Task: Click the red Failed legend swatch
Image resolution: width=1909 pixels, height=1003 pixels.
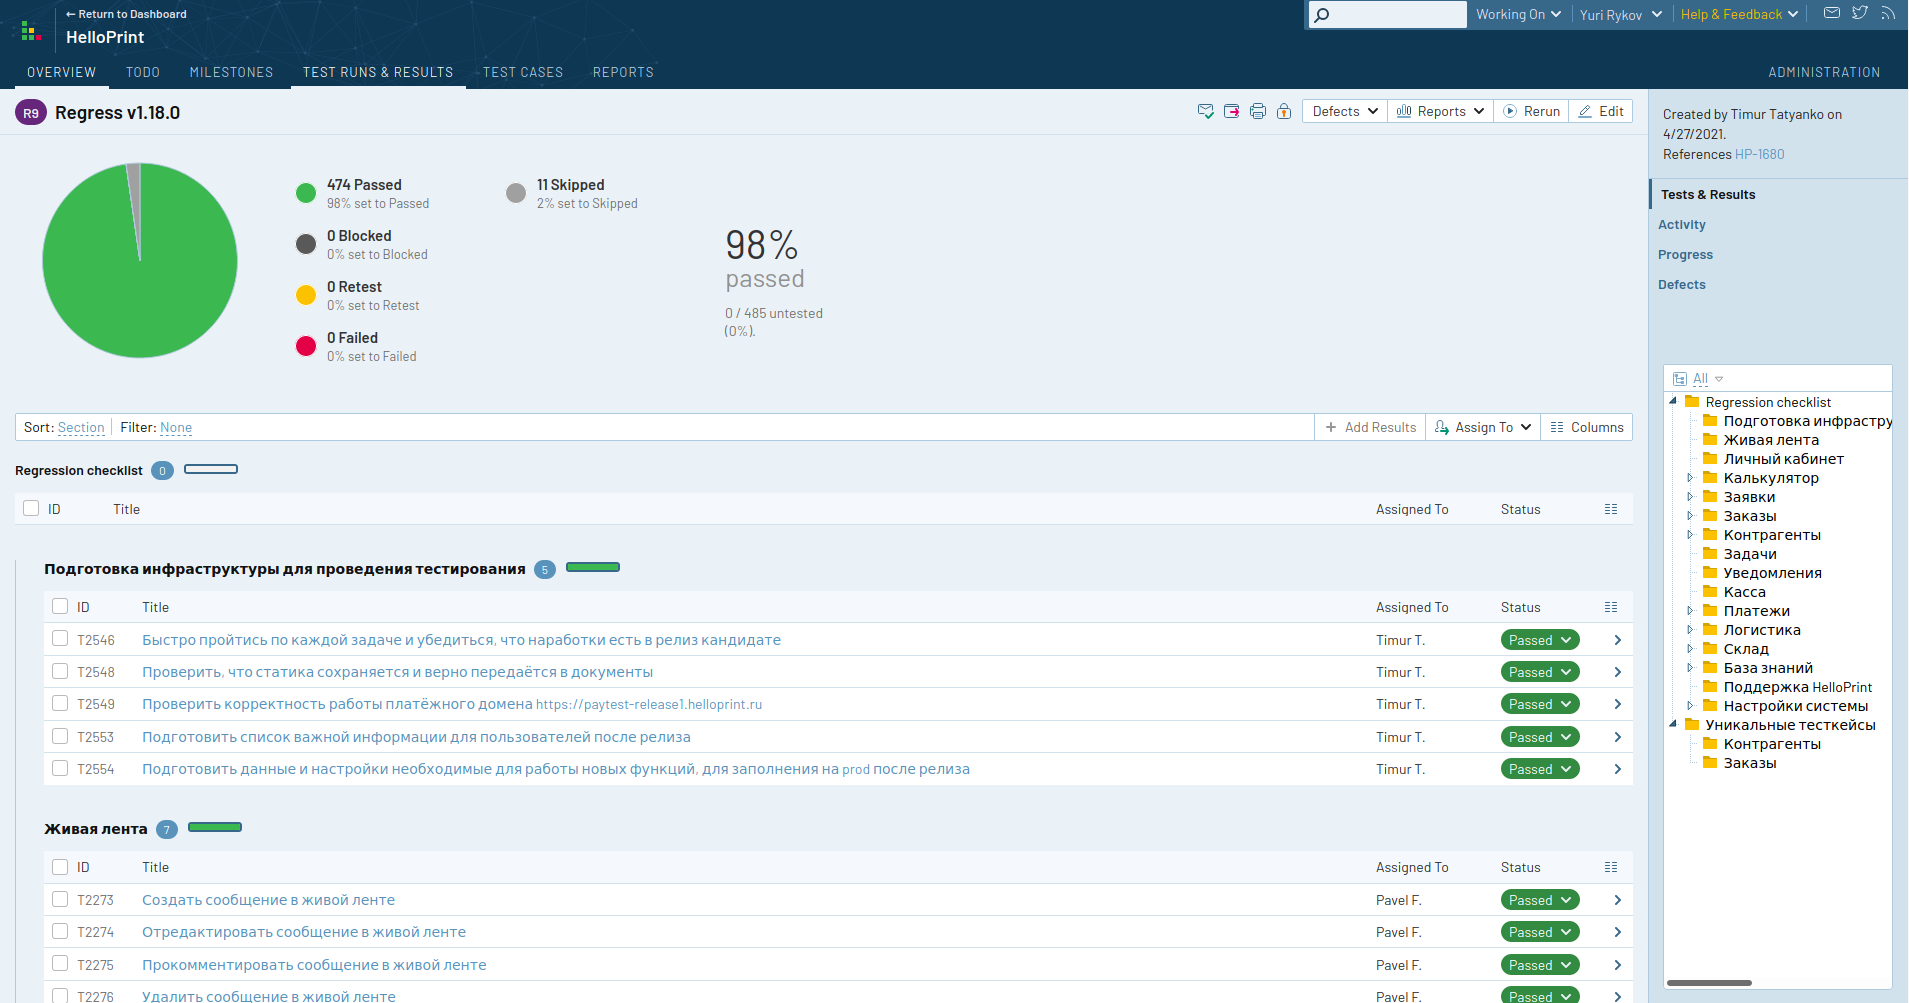Action: [306, 346]
